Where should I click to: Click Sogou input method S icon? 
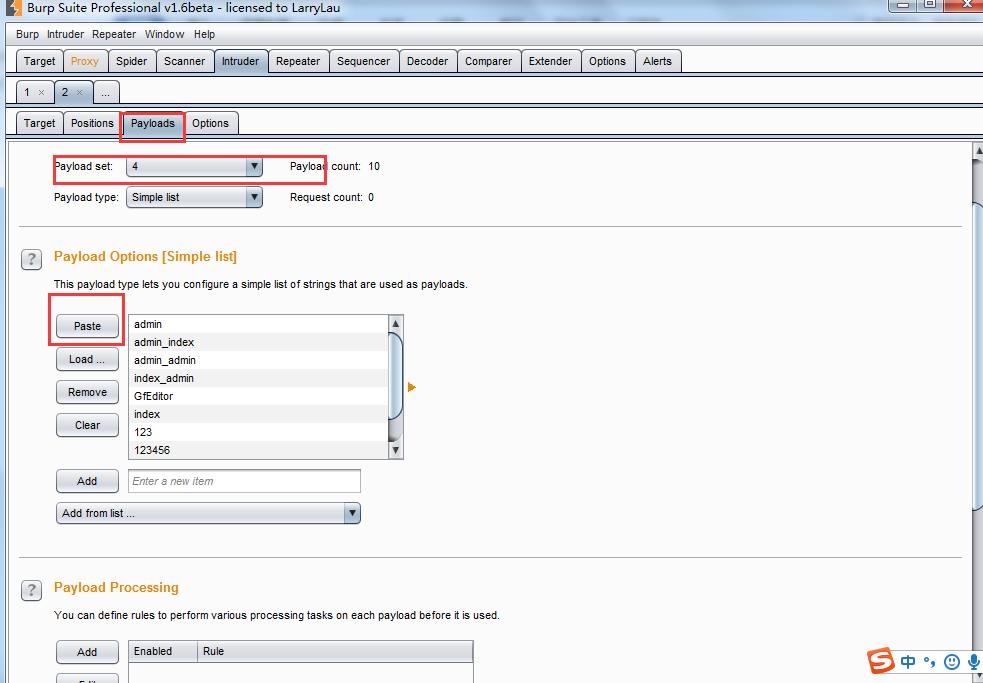(881, 661)
